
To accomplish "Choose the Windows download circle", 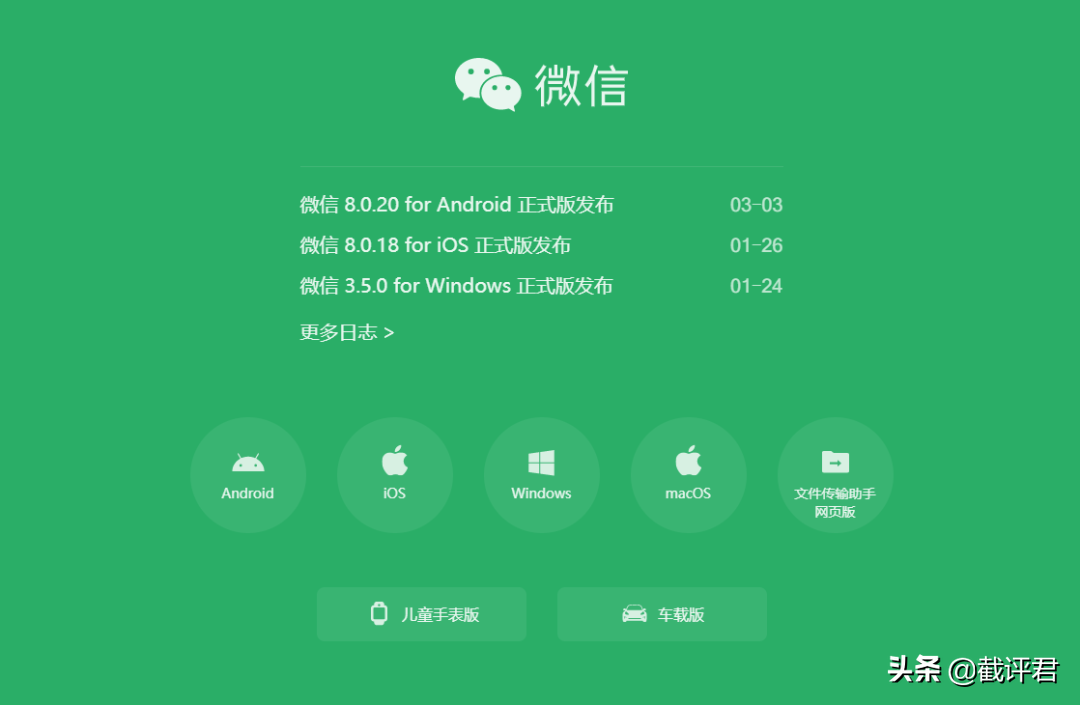I will pyautogui.click(x=541, y=475).
